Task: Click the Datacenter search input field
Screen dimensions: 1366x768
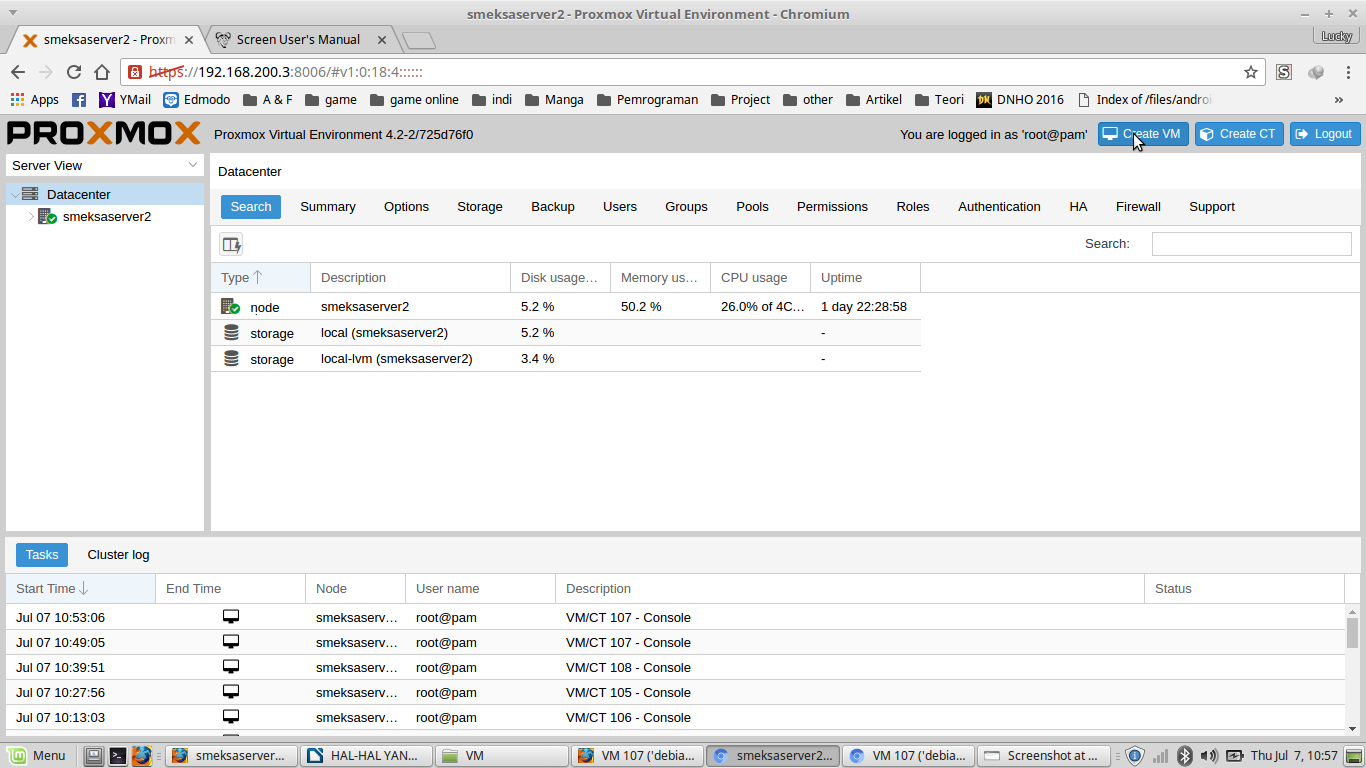Action: [1251, 244]
